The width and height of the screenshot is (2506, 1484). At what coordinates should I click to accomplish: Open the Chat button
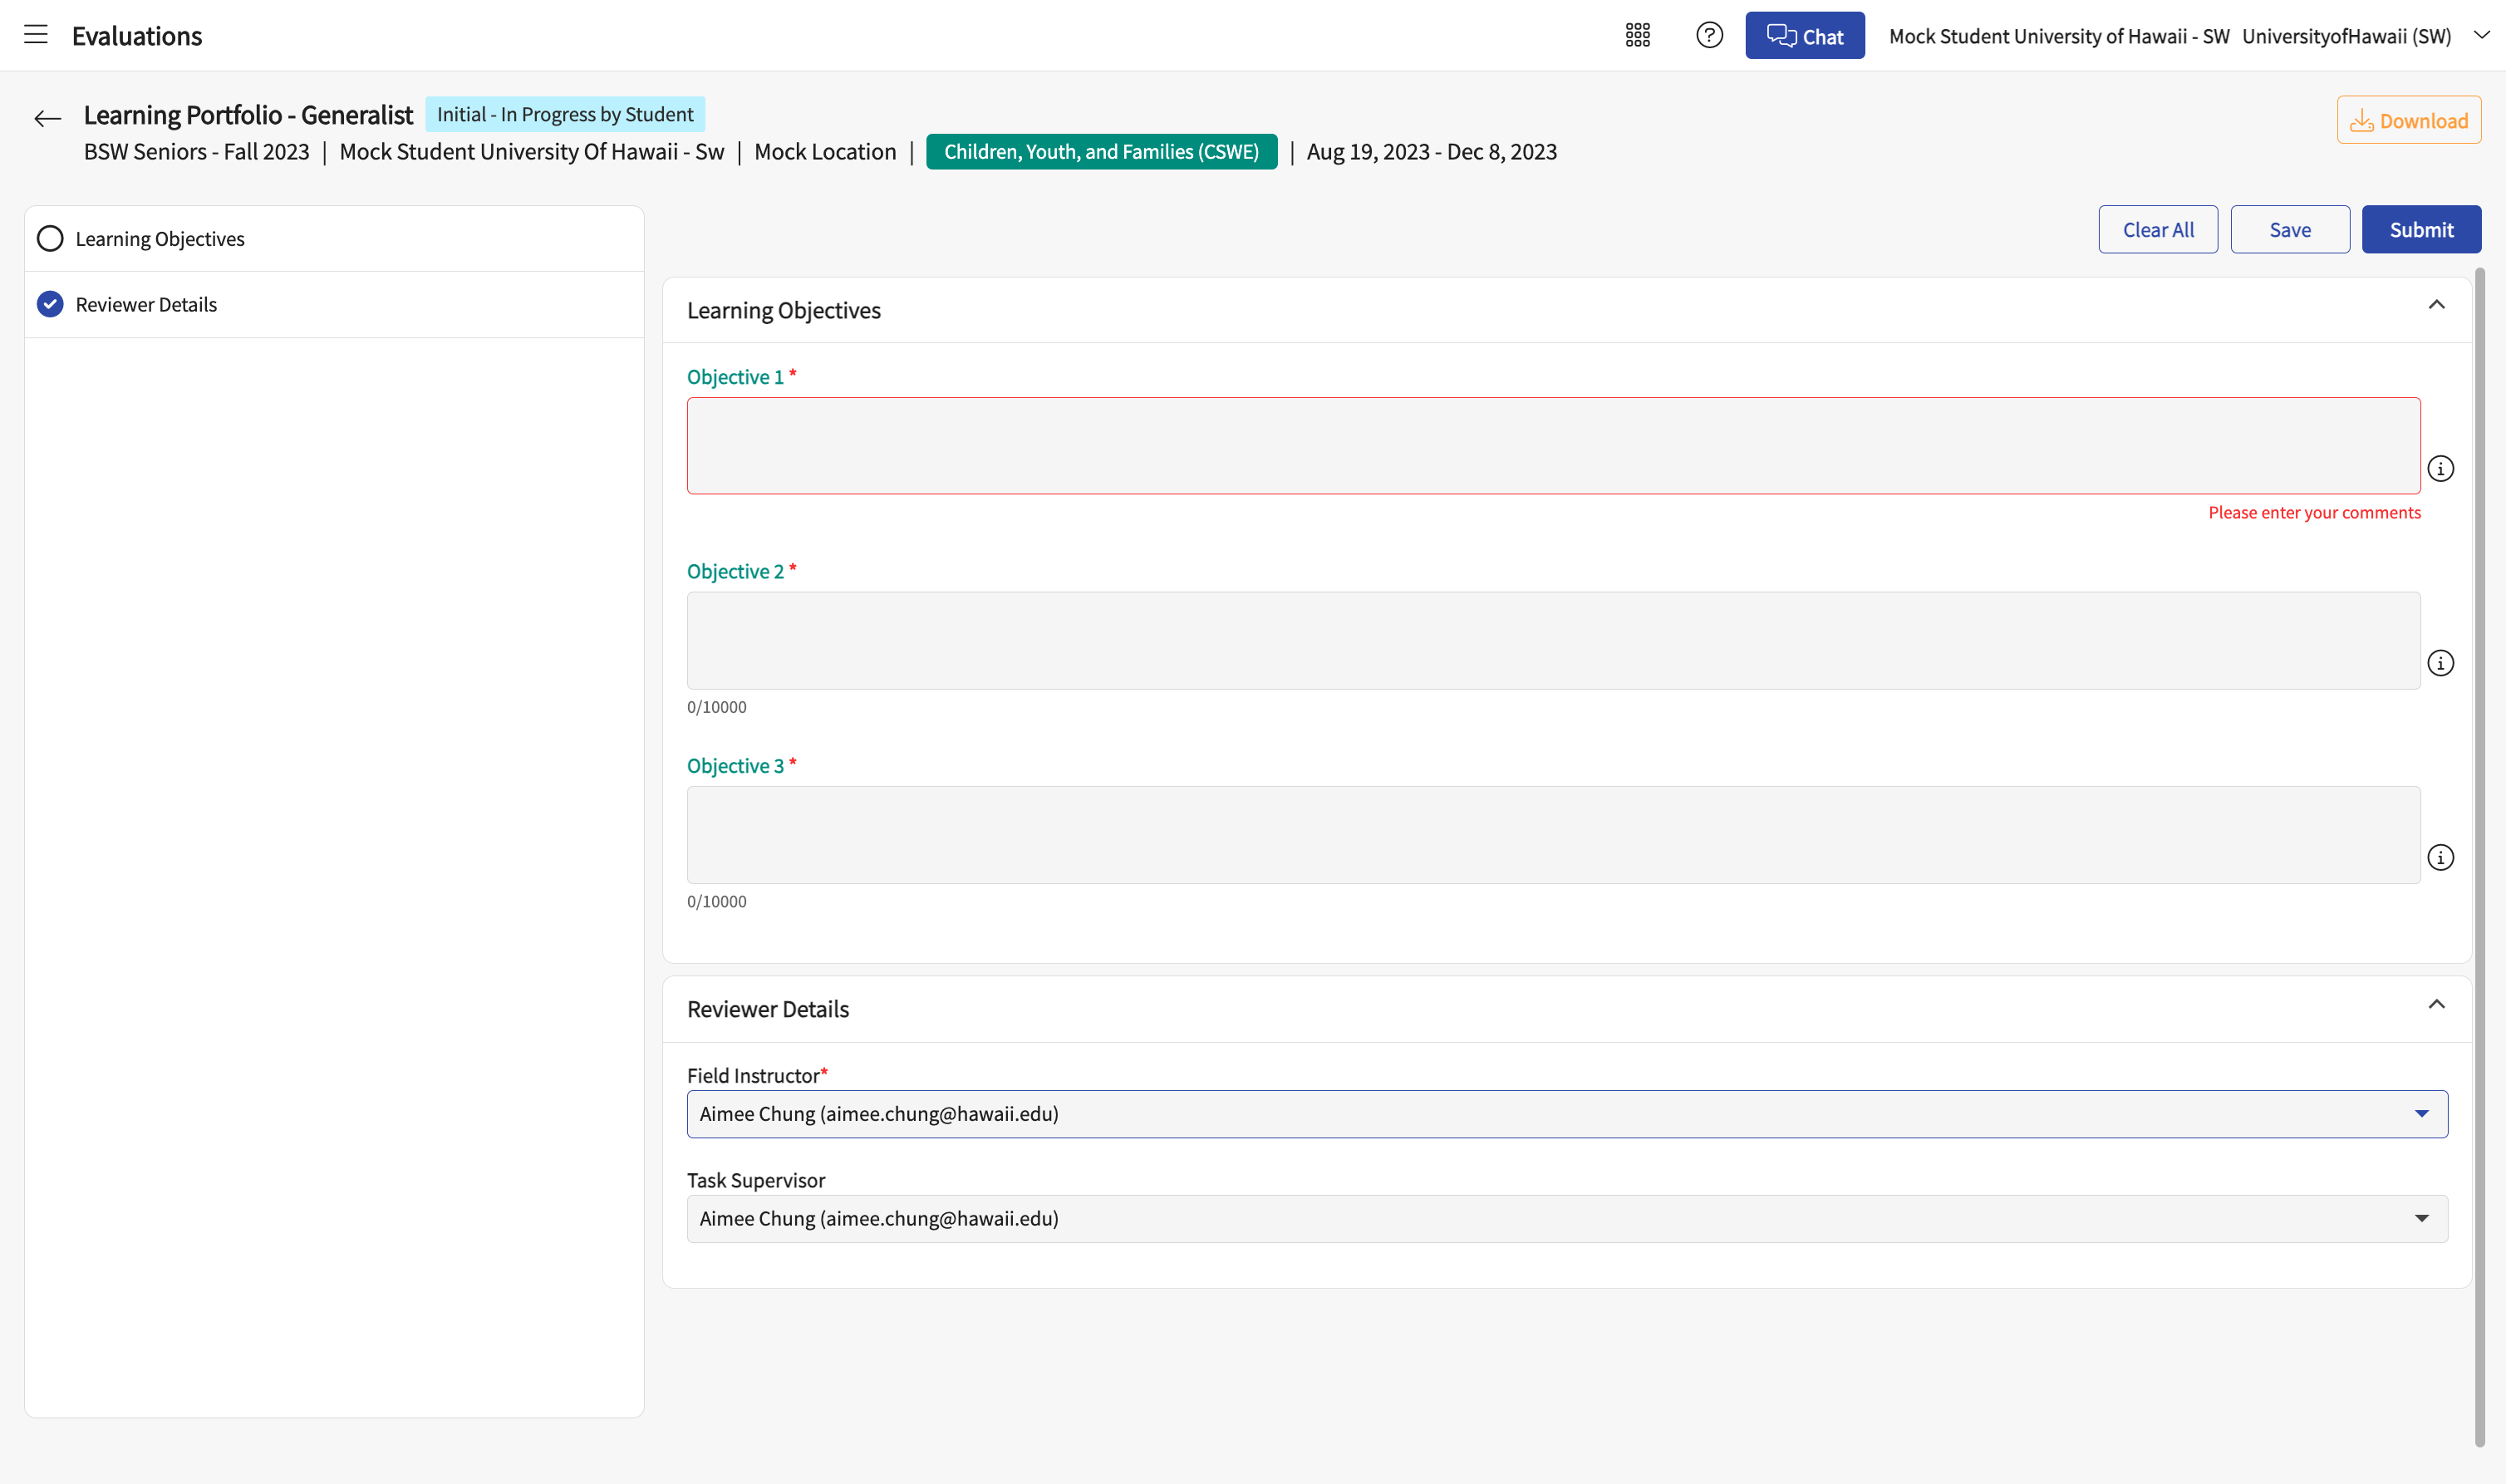pyautogui.click(x=1804, y=36)
